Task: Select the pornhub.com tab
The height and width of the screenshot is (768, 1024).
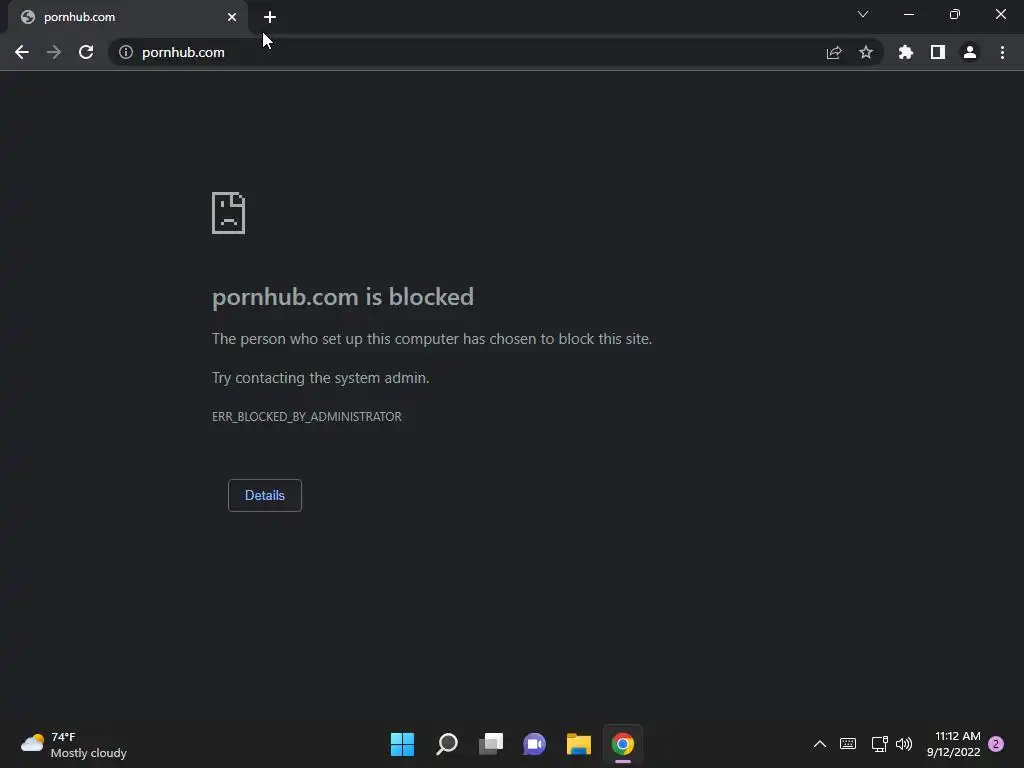Action: click(x=128, y=17)
